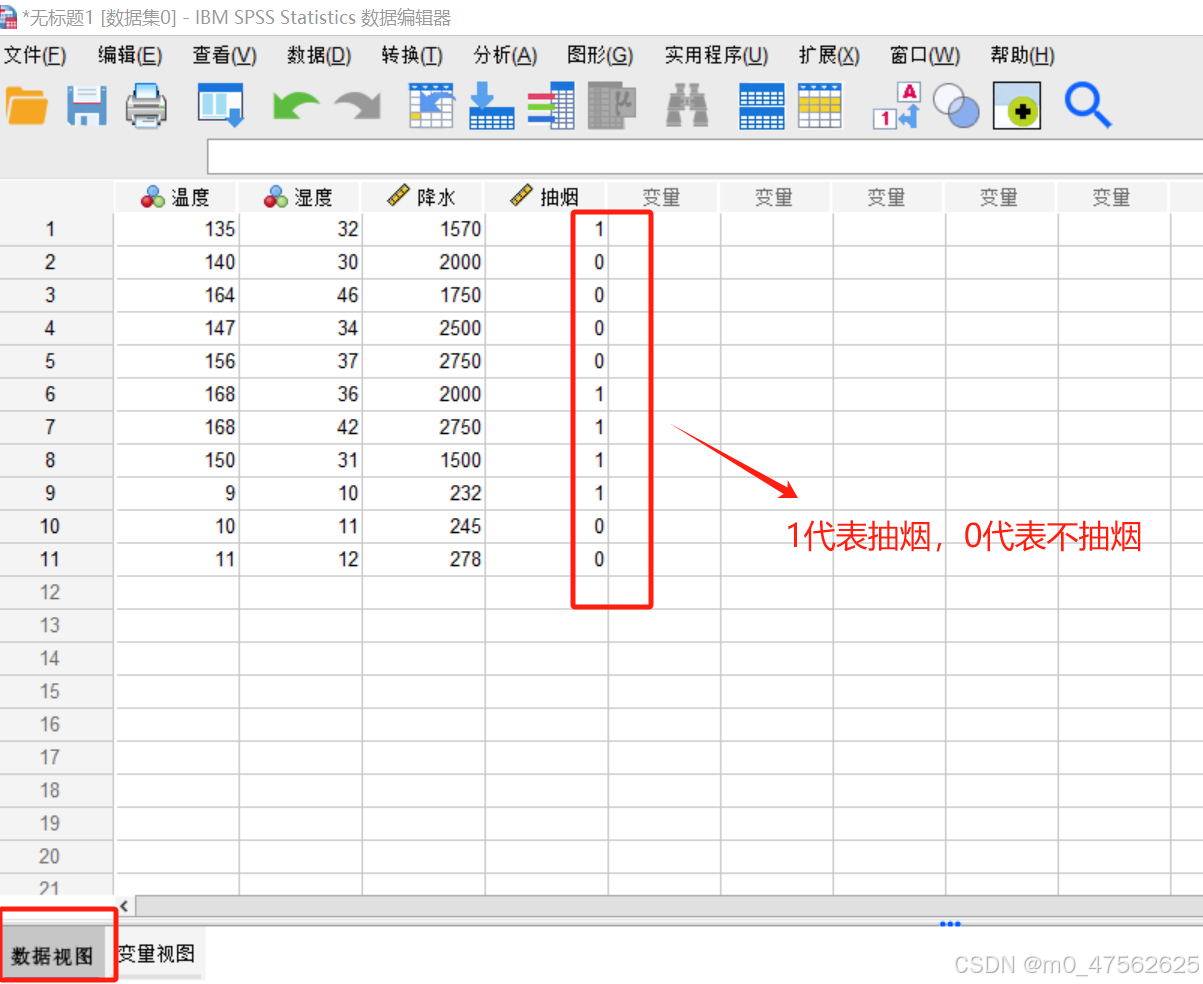
Task: Select row header number 20
Action: click(x=50, y=856)
